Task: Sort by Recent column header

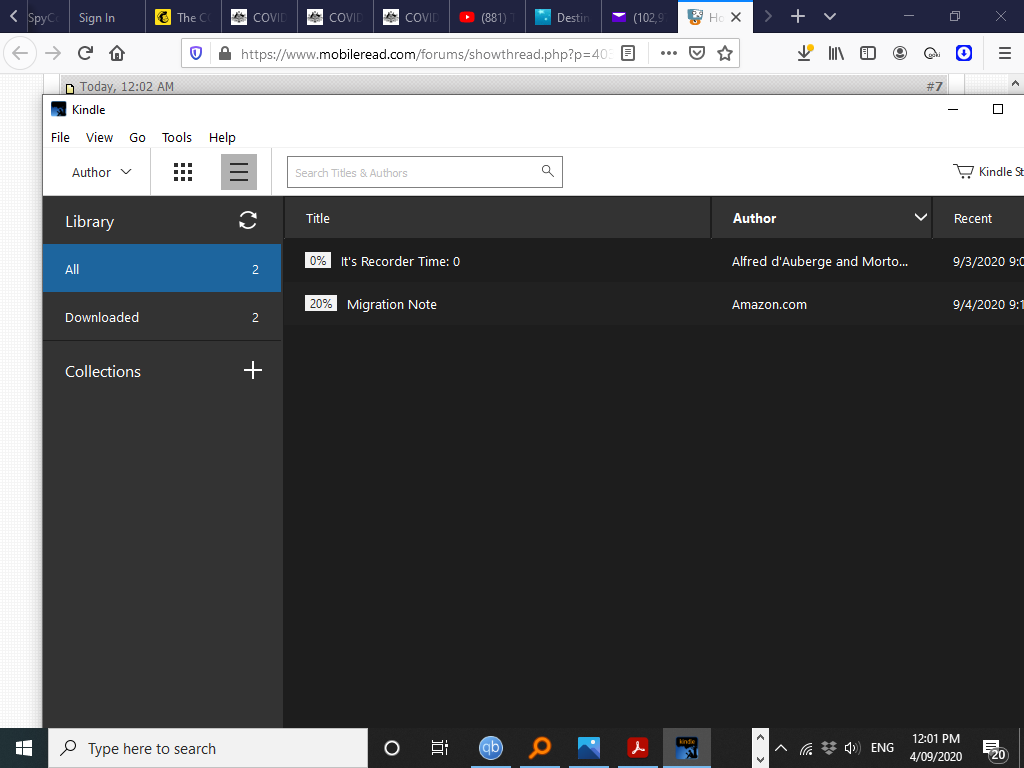Action: 978,217
